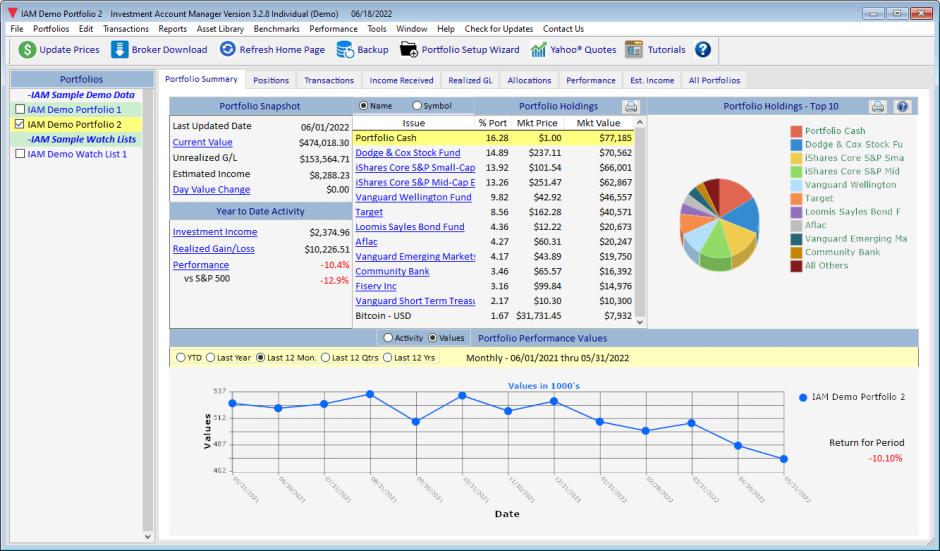Open the Fiserv Inc holding link
Image resolution: width=940 pixels, height=551 pixels.
click(376, 287)
